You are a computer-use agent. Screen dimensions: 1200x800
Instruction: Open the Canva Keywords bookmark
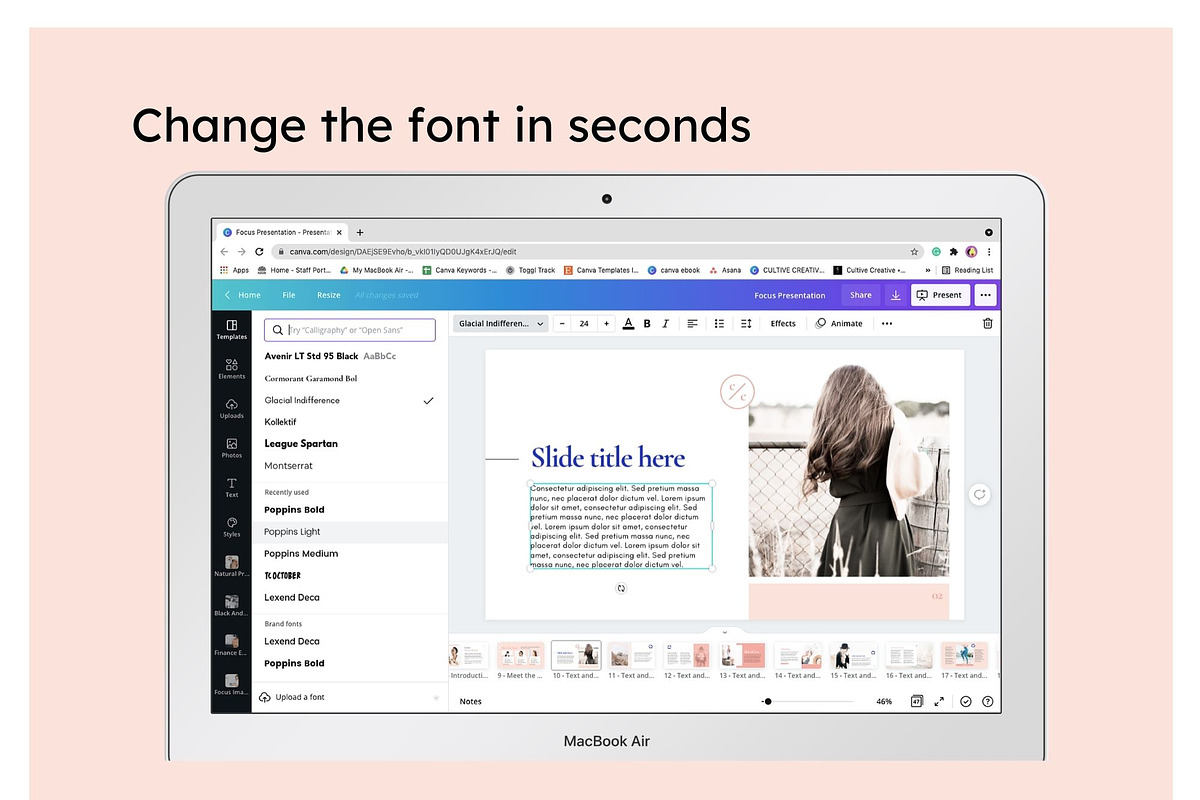(459, 270)
